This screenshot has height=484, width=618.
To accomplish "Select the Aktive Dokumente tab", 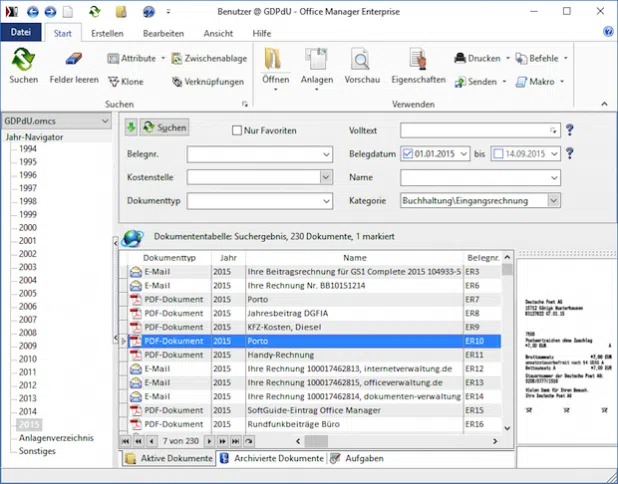I will 169,458.
